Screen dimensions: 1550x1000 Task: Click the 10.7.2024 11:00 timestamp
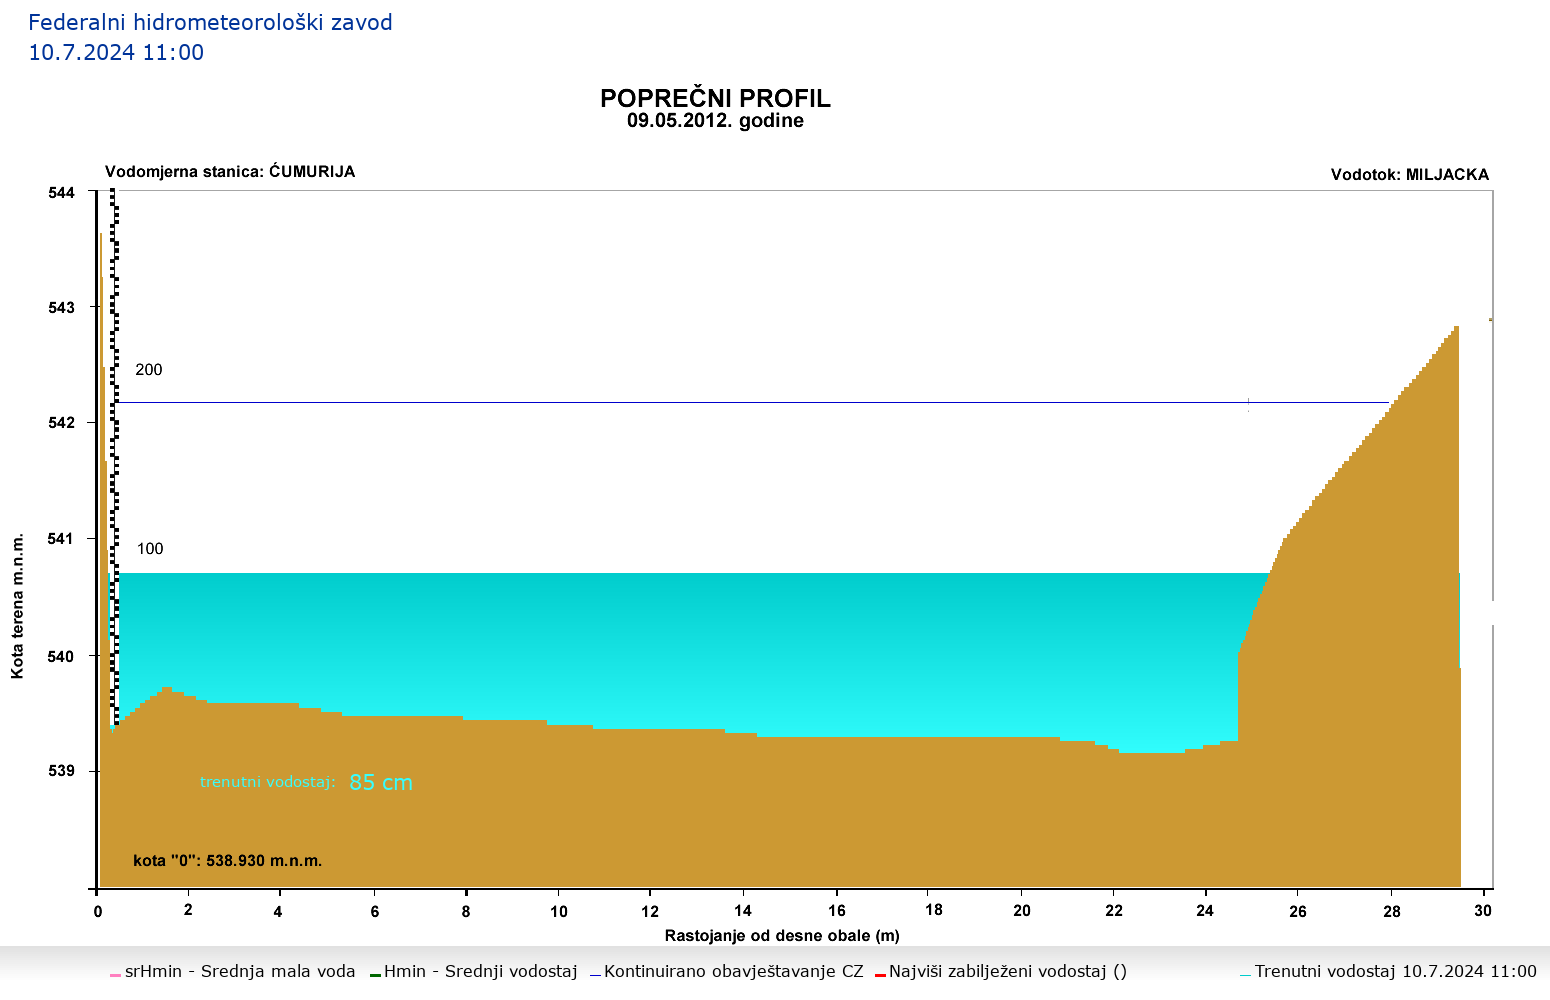pos(116,53)
